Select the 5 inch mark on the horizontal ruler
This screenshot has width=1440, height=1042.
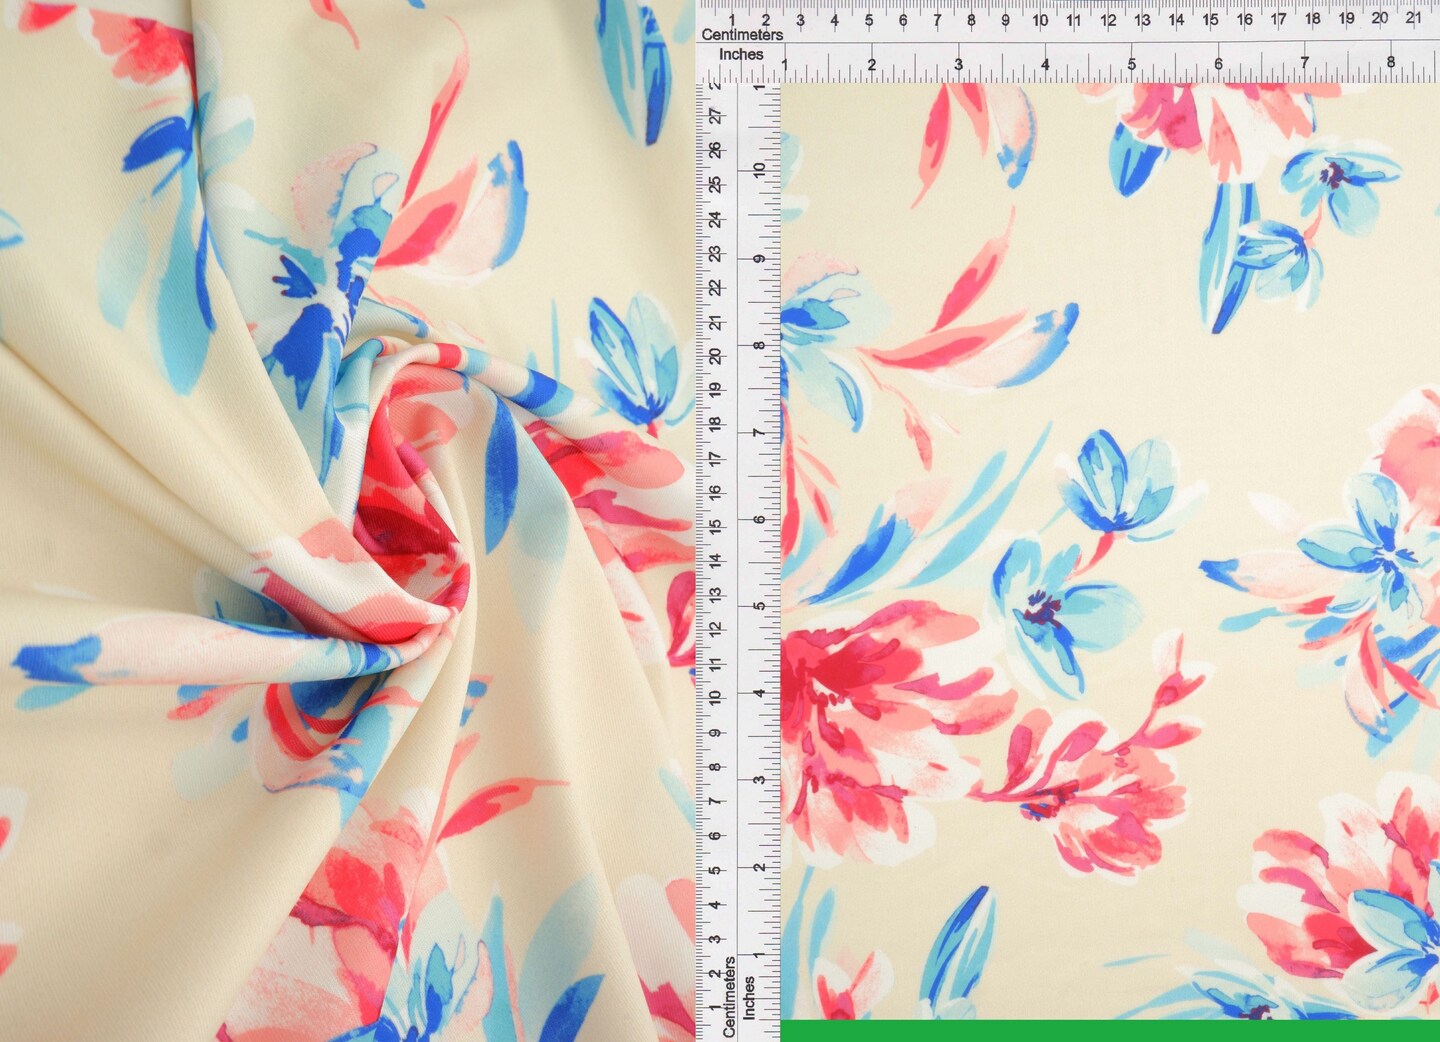pos(1132,62)
